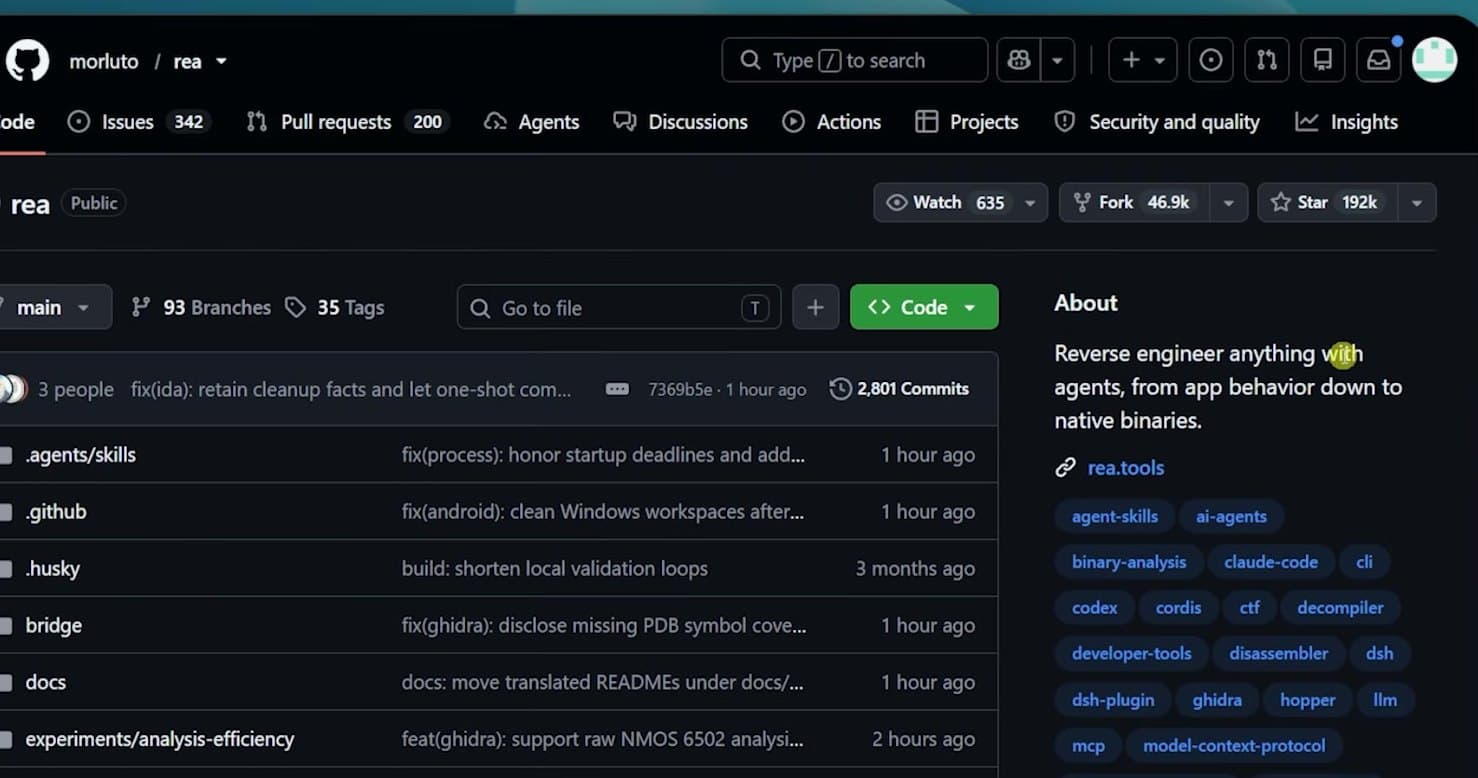The width and height of the screenshot is (1478, 778).
Task: Open the rea repository switcher caret
Action: [x=221, y=61]
